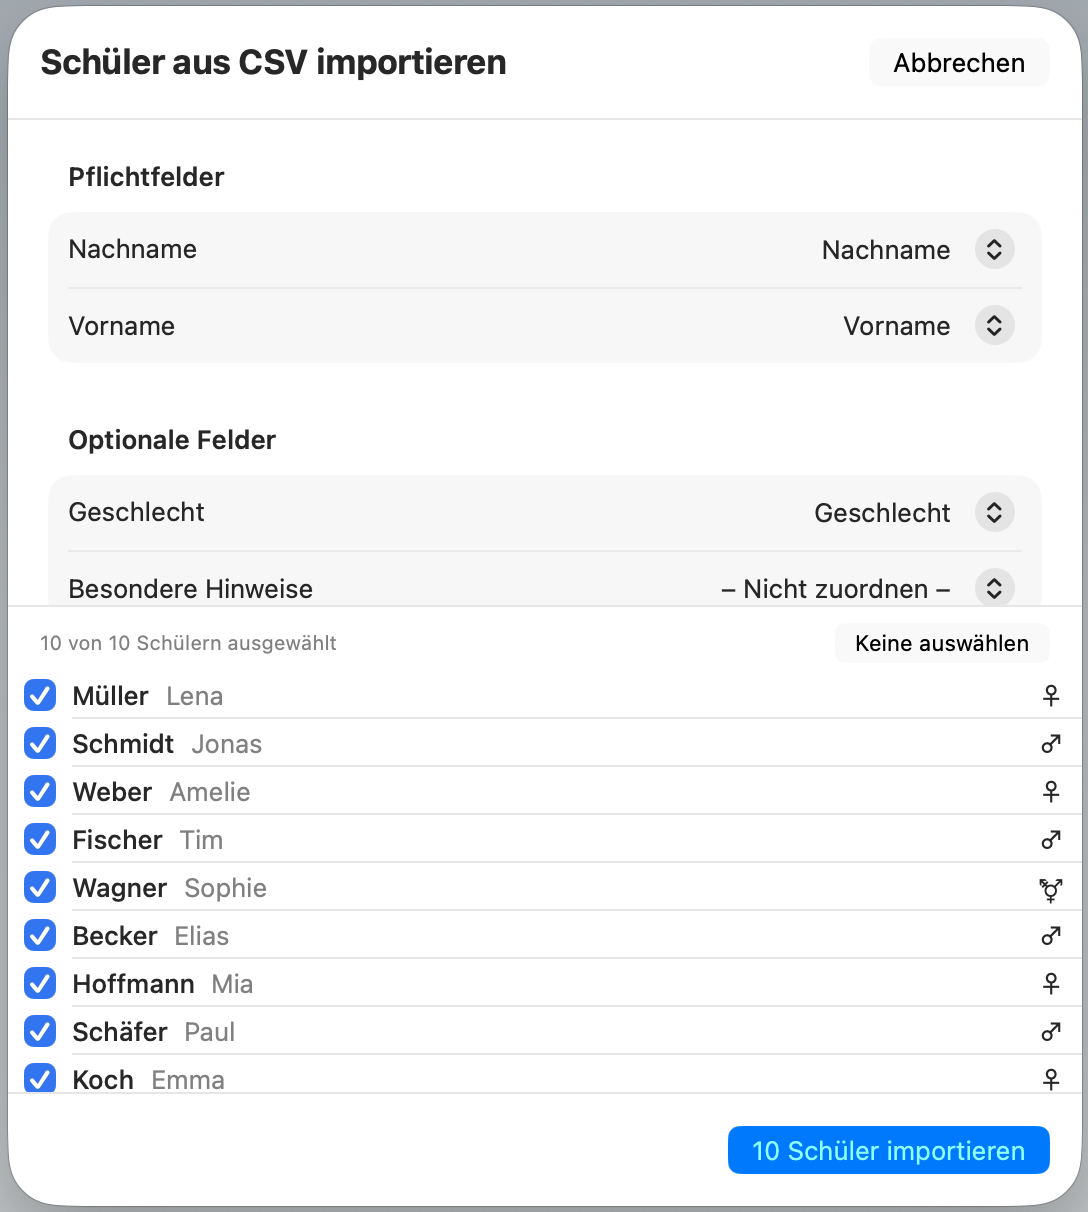Change the Geschlecht column assignment
Viewport: 1088px width, 1212px height.
(x=994, y=512)
